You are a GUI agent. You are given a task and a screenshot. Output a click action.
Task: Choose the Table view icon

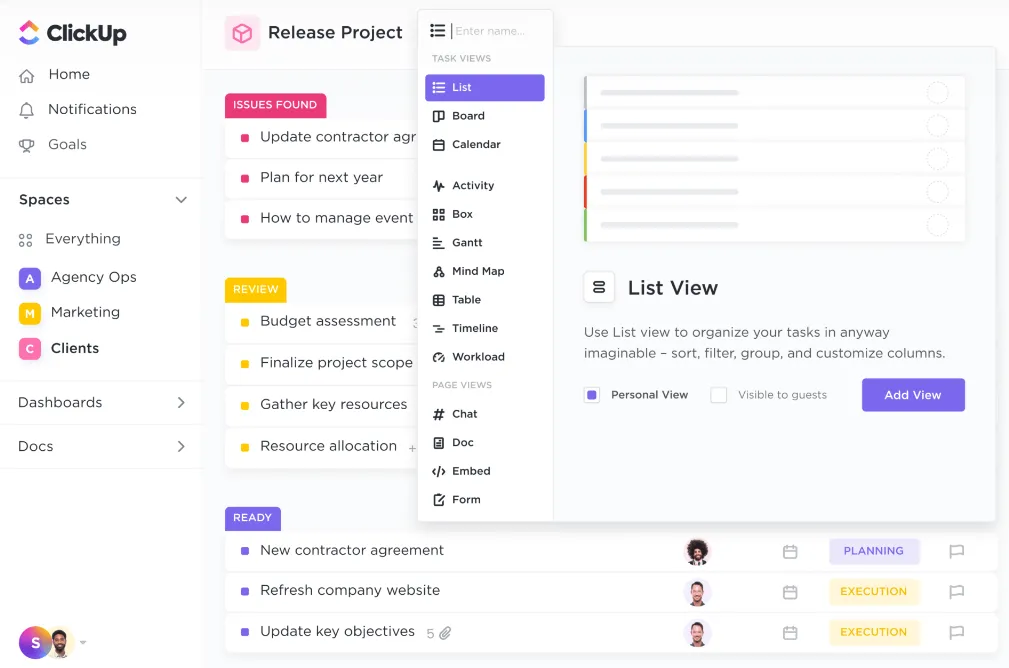tap(439, 300)
